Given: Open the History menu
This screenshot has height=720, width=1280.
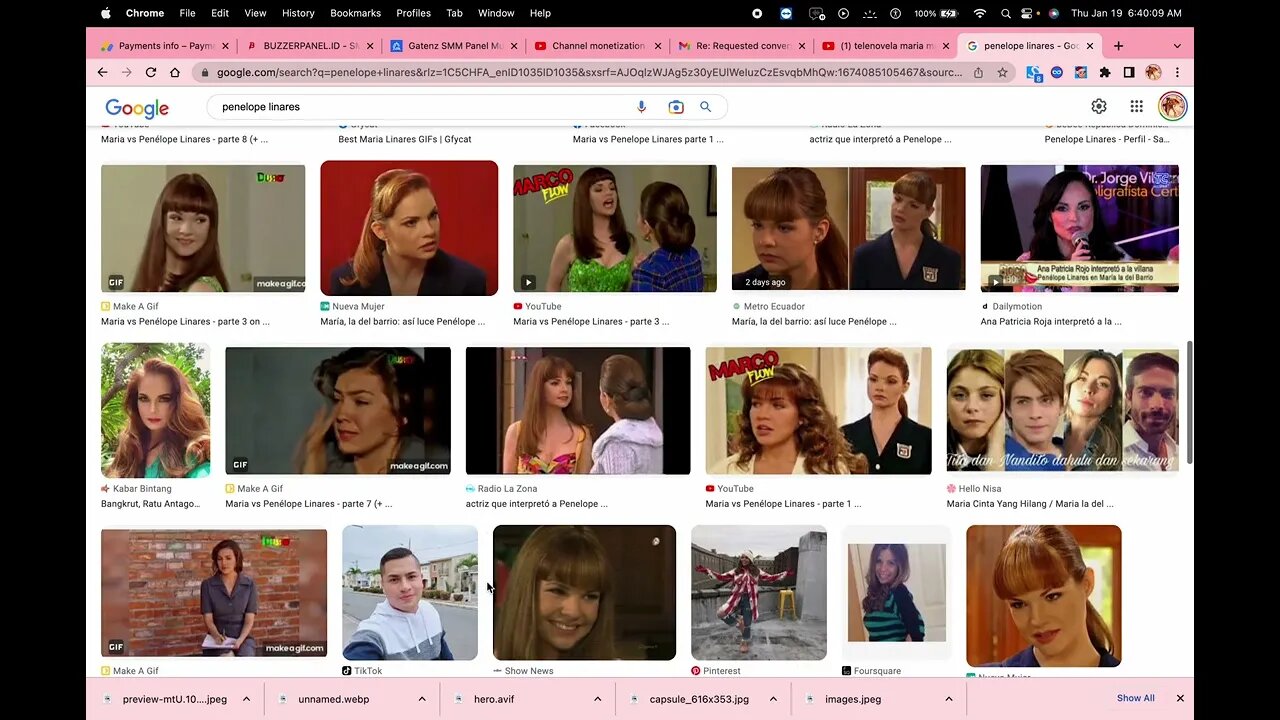Looking at the screenshot, I should [x=298, y=13].
